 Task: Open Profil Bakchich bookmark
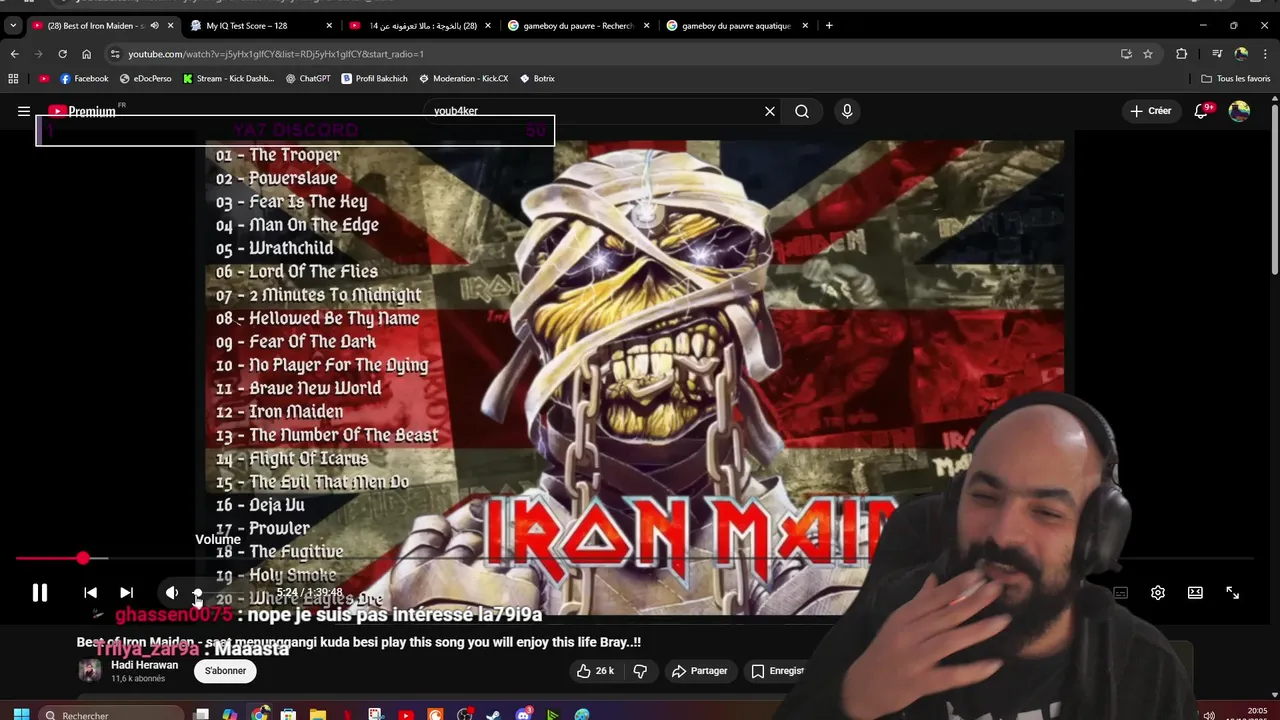374,78
